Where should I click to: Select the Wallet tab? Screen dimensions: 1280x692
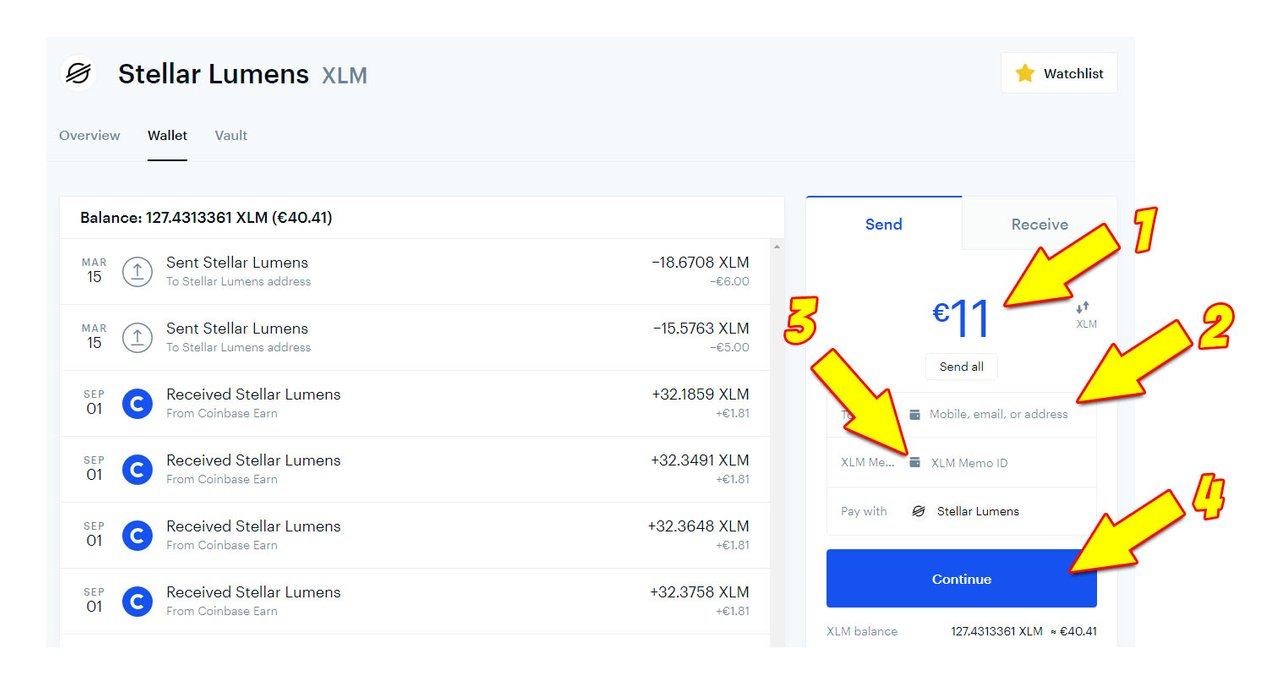[x=167, y=135]
